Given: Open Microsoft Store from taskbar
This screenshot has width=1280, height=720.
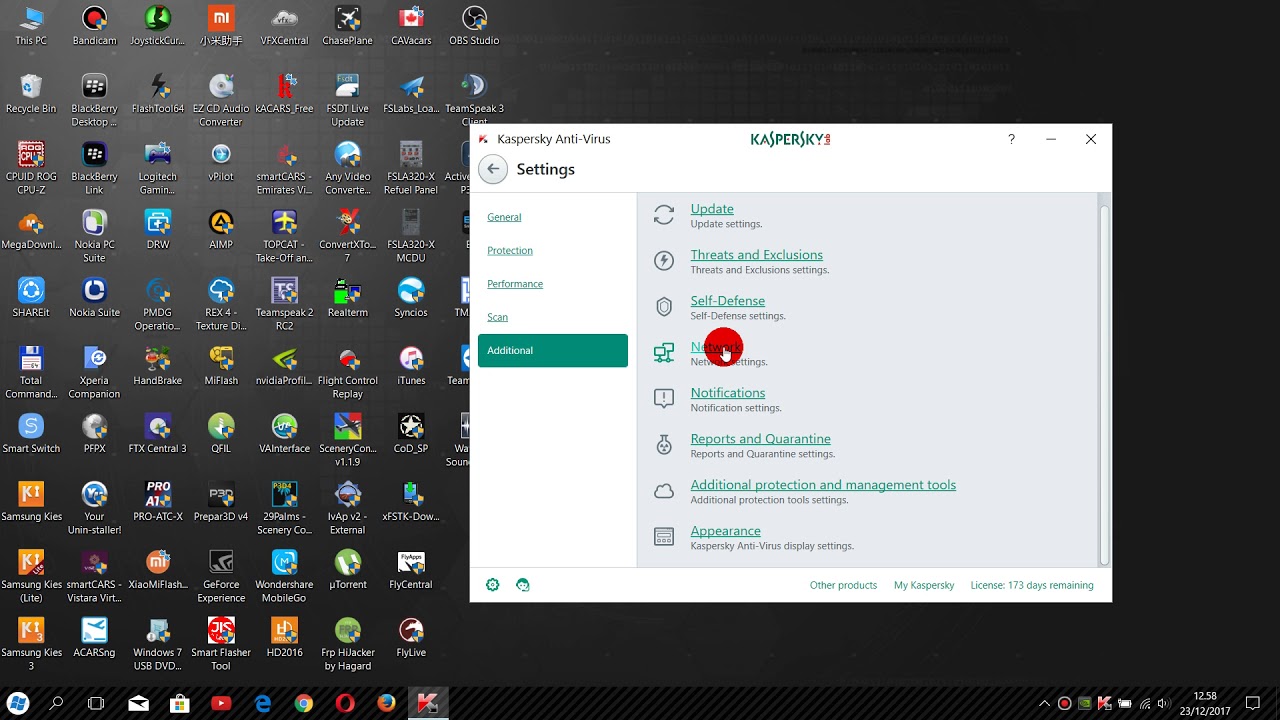Looking at the screenshot, I should [x=180, y=704].
